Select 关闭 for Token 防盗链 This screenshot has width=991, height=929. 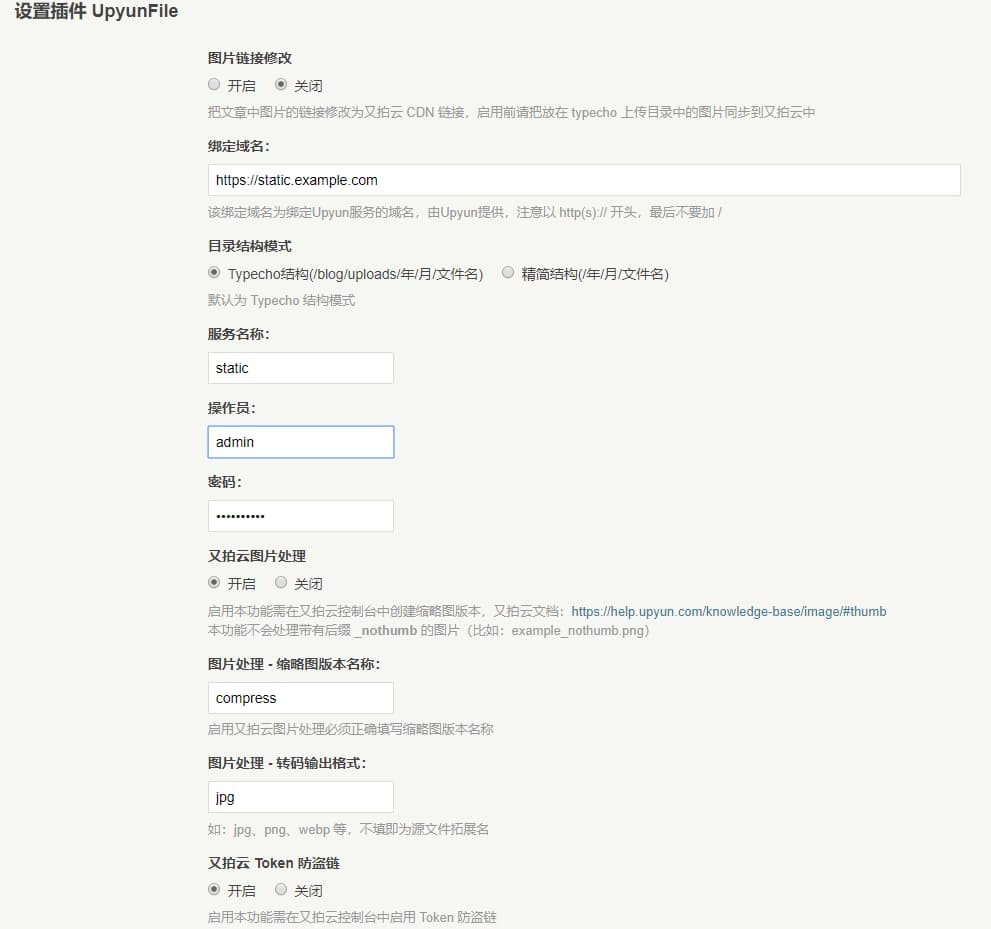click(x=281, y=890)
